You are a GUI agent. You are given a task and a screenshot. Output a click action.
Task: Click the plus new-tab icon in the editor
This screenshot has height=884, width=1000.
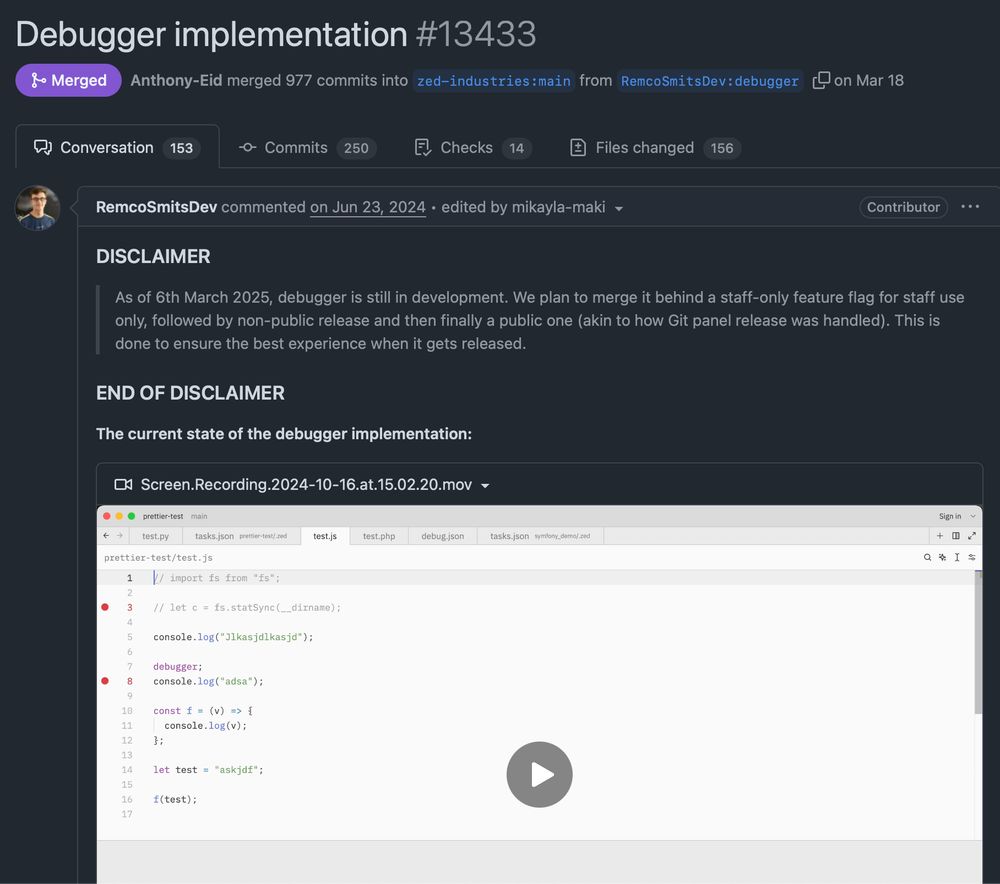(939, 536)
